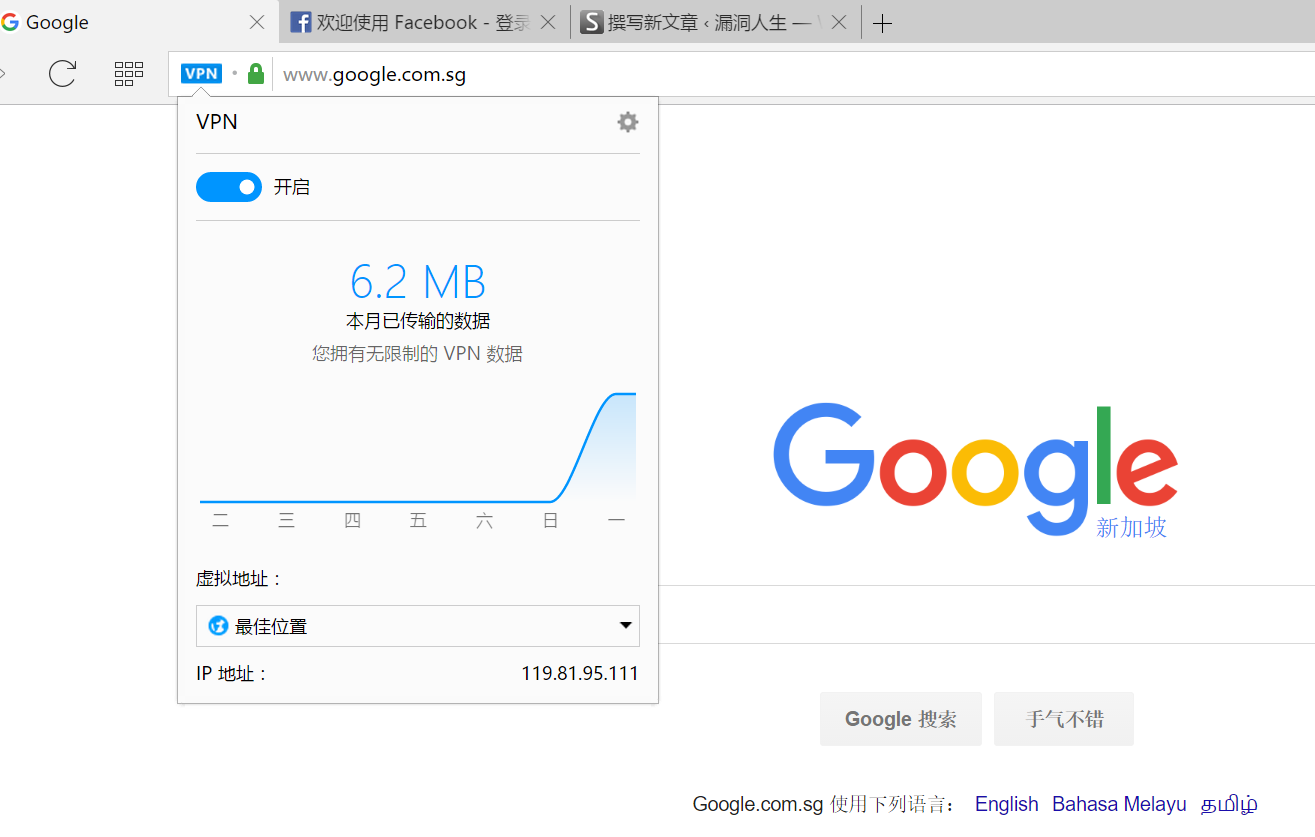Close the 撰写新文章 tab

point(839,22)
